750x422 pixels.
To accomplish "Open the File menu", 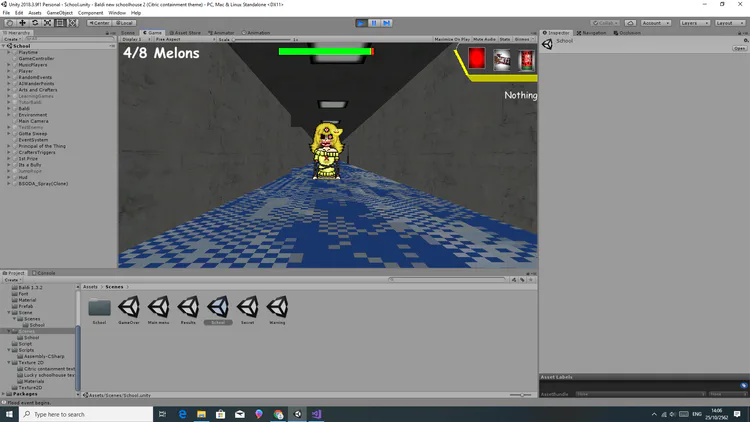I will [6, 13].
